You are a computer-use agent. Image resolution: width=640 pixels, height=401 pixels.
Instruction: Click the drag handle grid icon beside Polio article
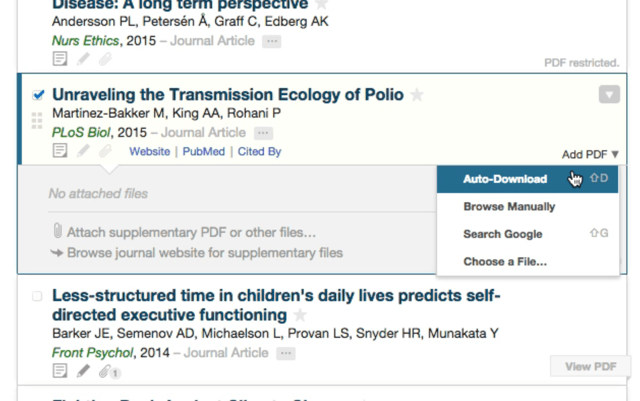point(37,121)
